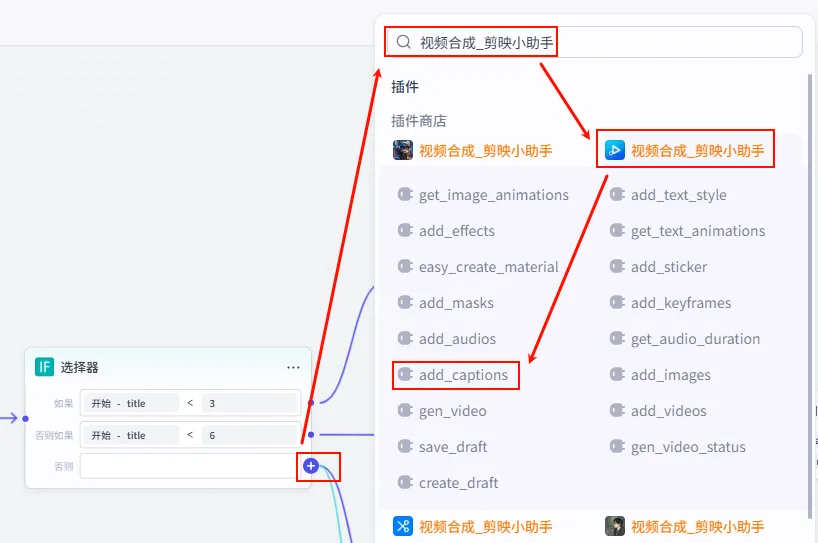Select the gen_video tool

click(442, 411)
